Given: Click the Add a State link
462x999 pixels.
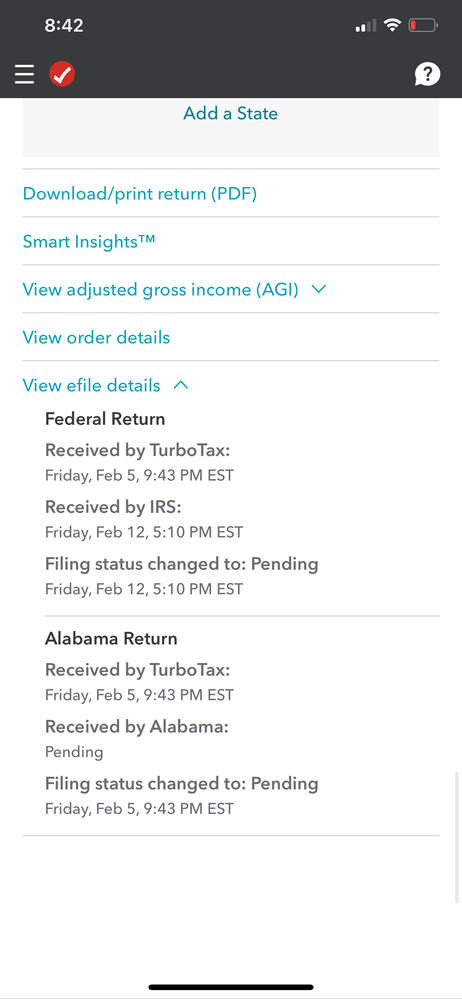Looking at the screenshot, I should pos(231,113).
